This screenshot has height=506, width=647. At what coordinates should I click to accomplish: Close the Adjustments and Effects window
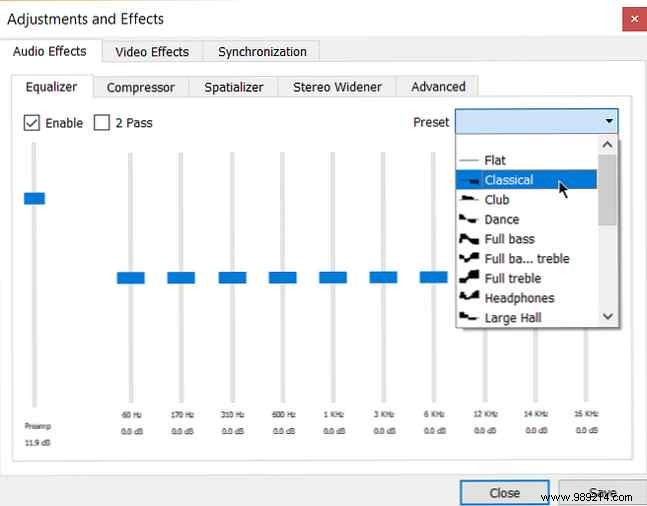point(634,19)
